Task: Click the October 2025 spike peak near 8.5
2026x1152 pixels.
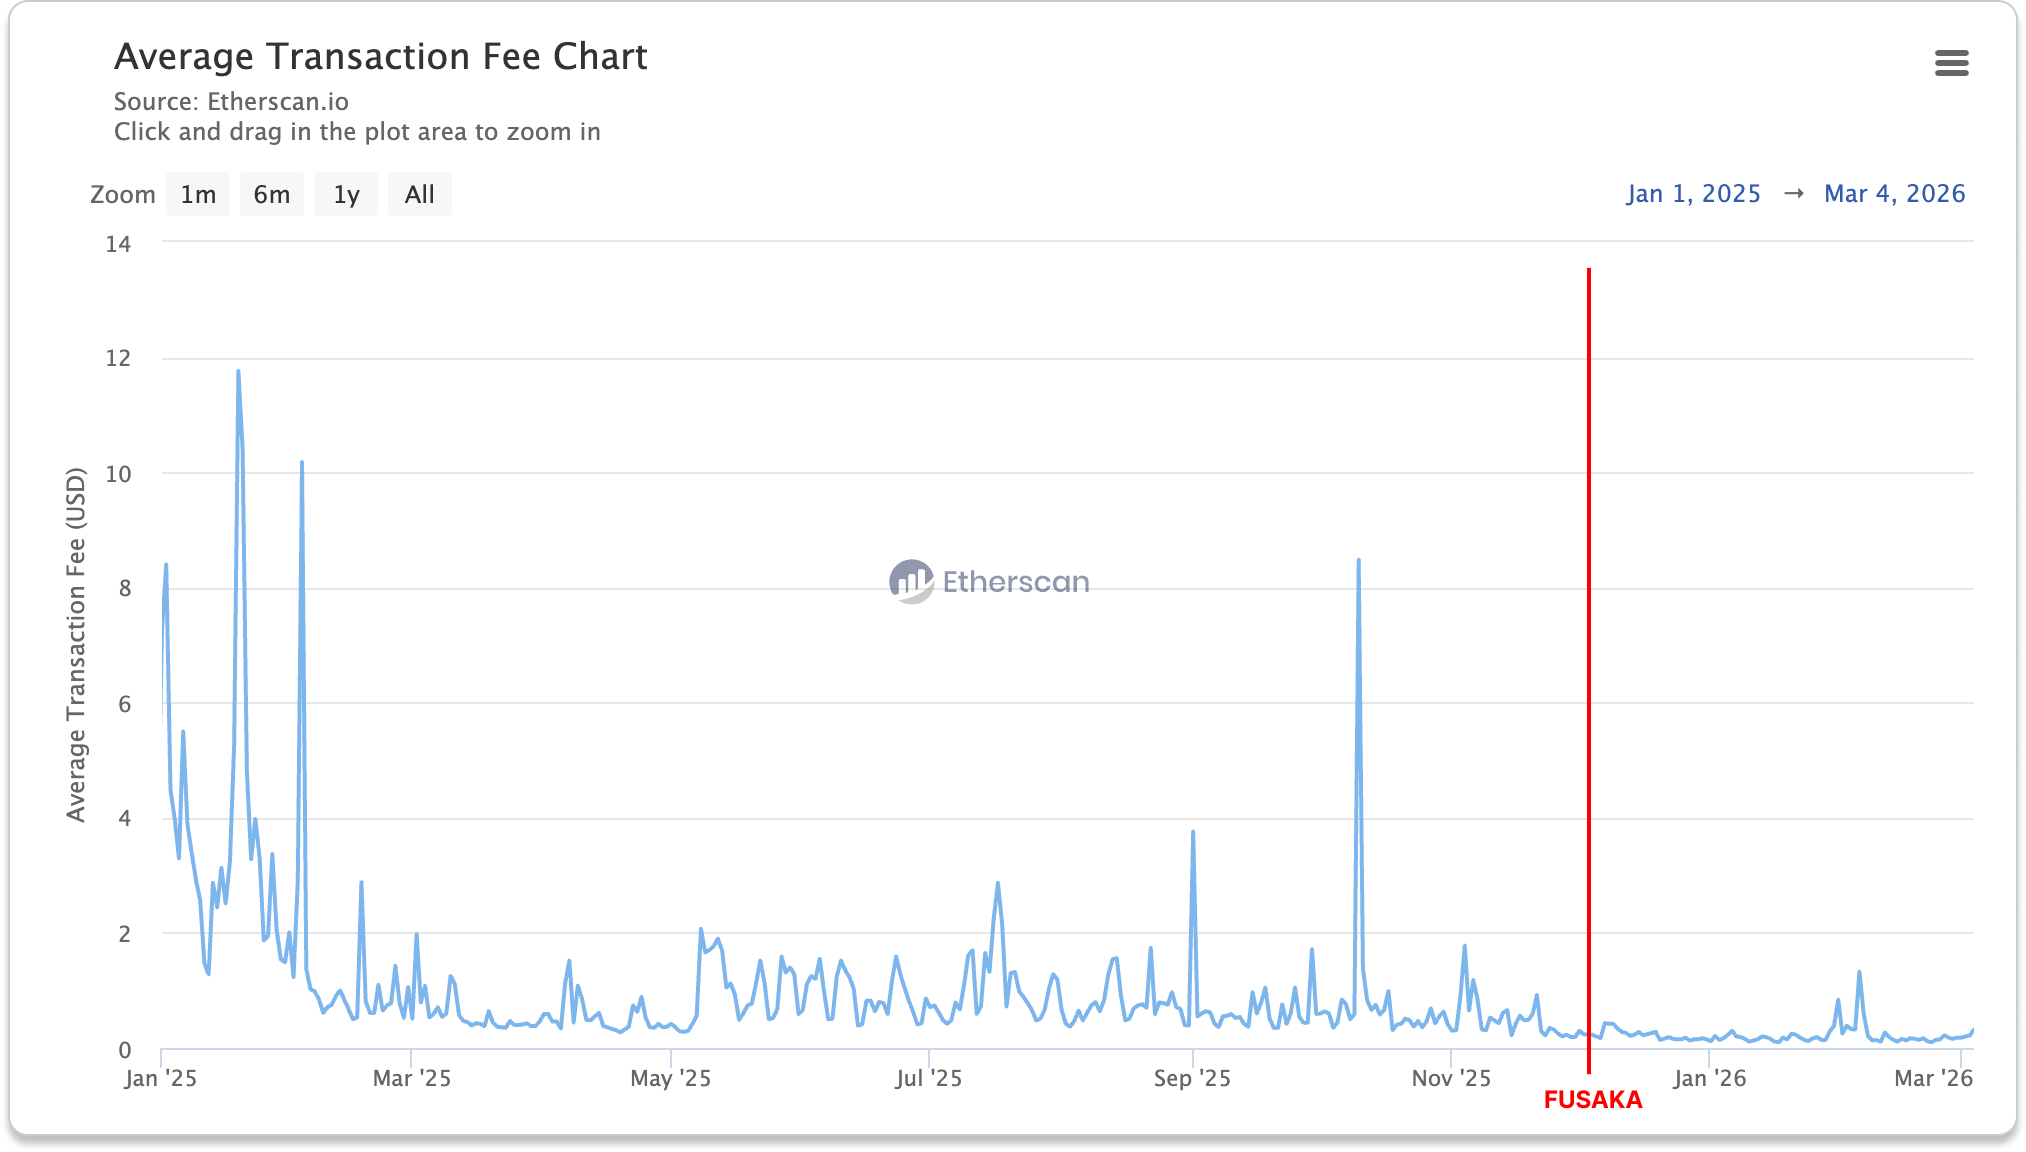Action: tap(1358, 561)
